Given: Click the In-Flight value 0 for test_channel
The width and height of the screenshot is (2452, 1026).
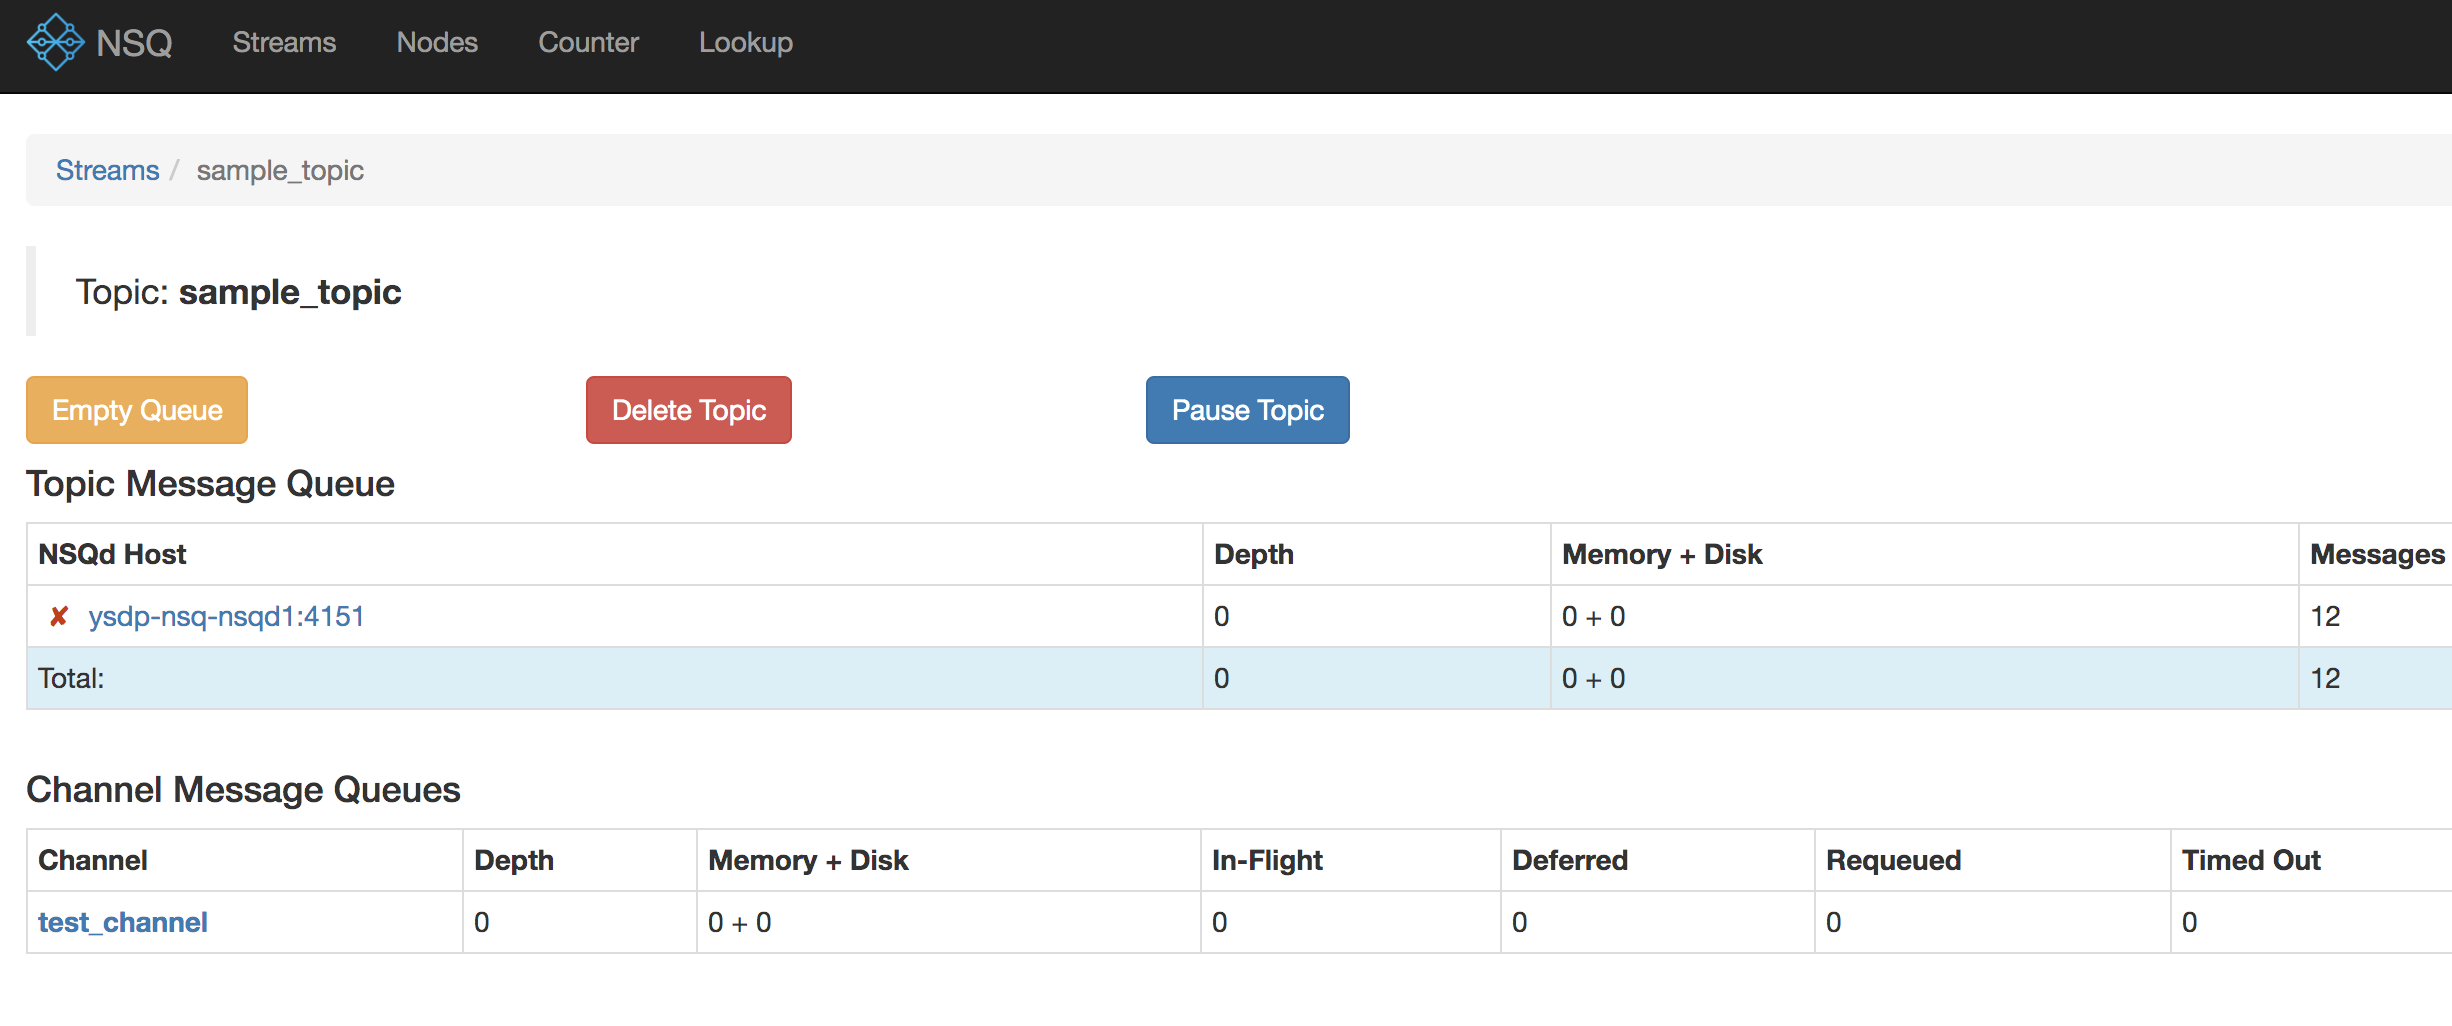Looking at the screenshot, I should click(1220, 922).
